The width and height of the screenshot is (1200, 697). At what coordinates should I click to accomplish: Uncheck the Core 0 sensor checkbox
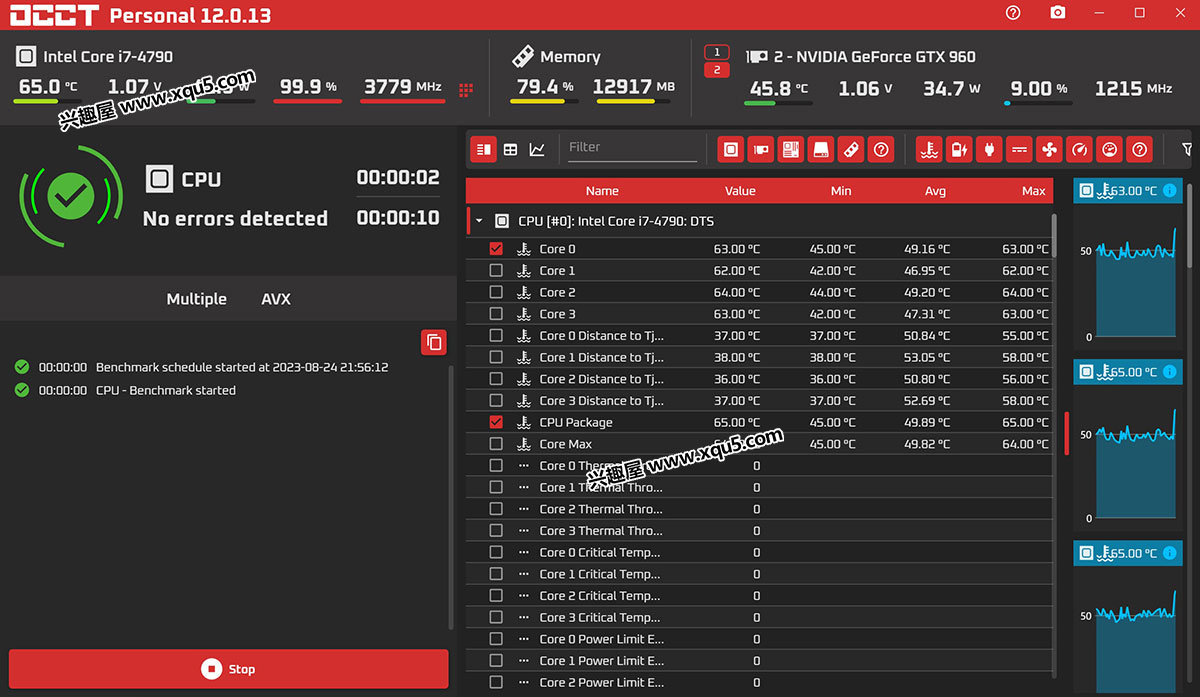click(496, 249)
